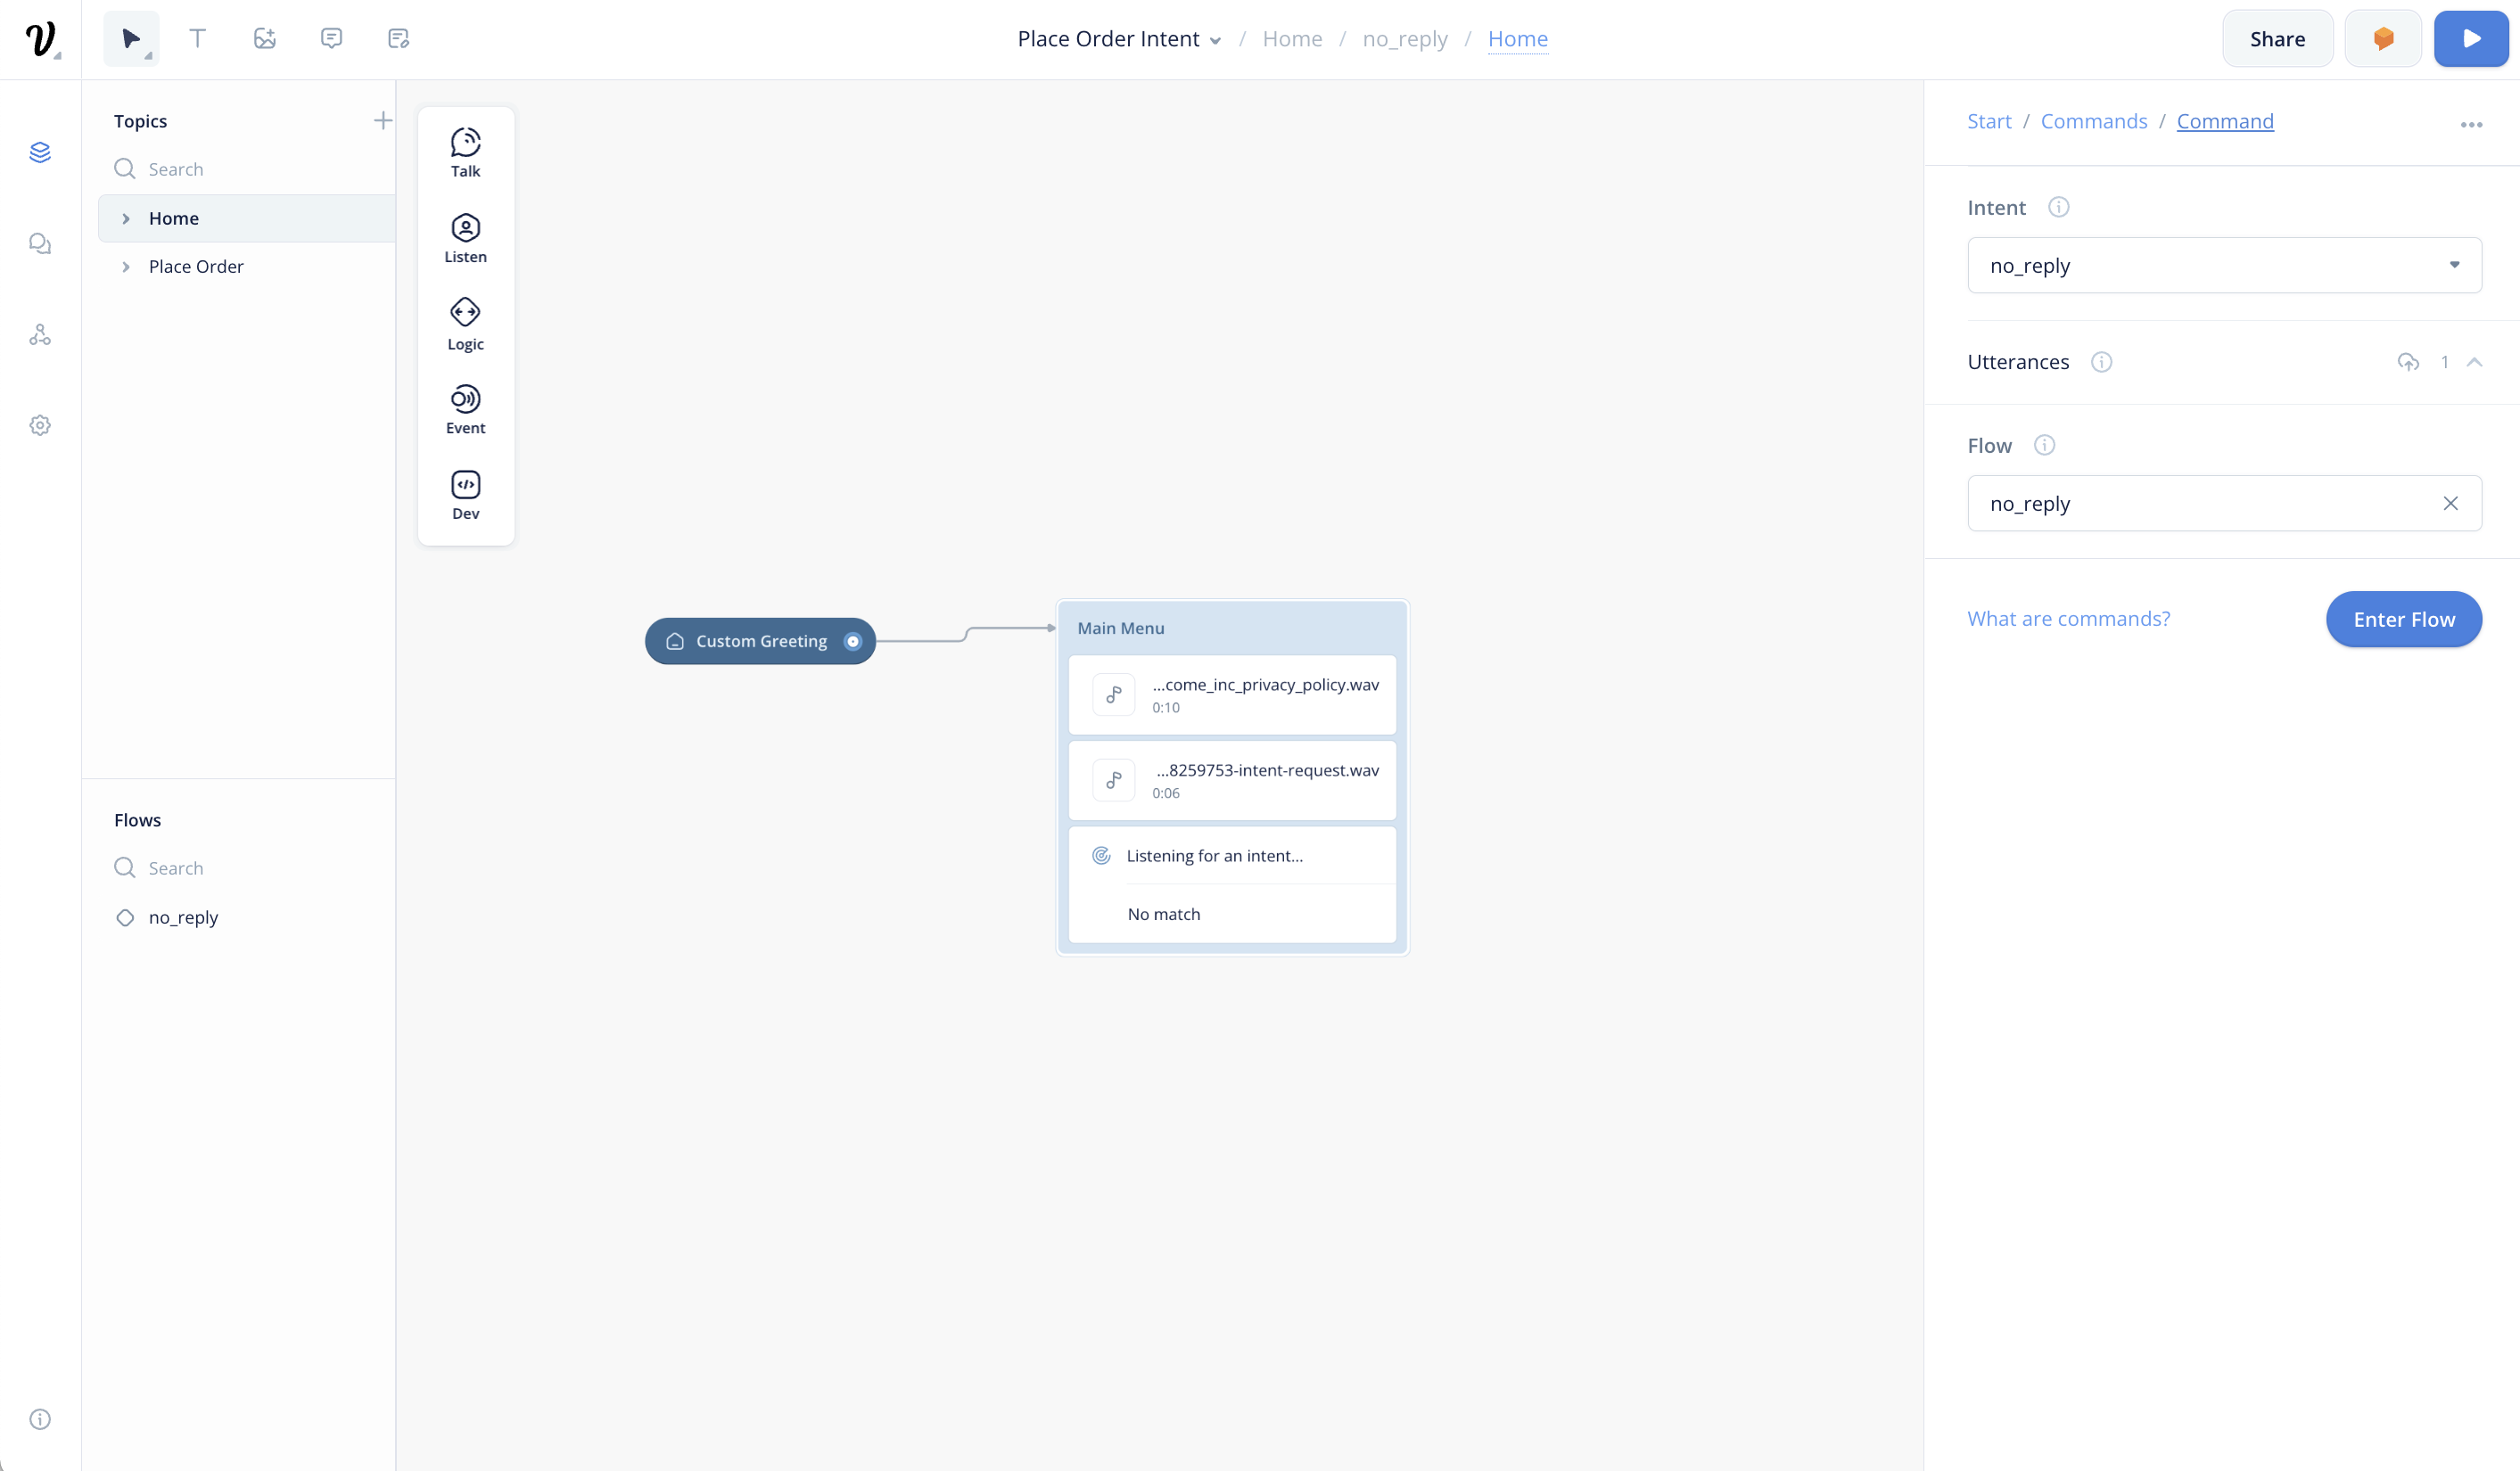Click the Enter Flow button
Viewport: 2520px width, 1471px height.
pos(2403,619)
